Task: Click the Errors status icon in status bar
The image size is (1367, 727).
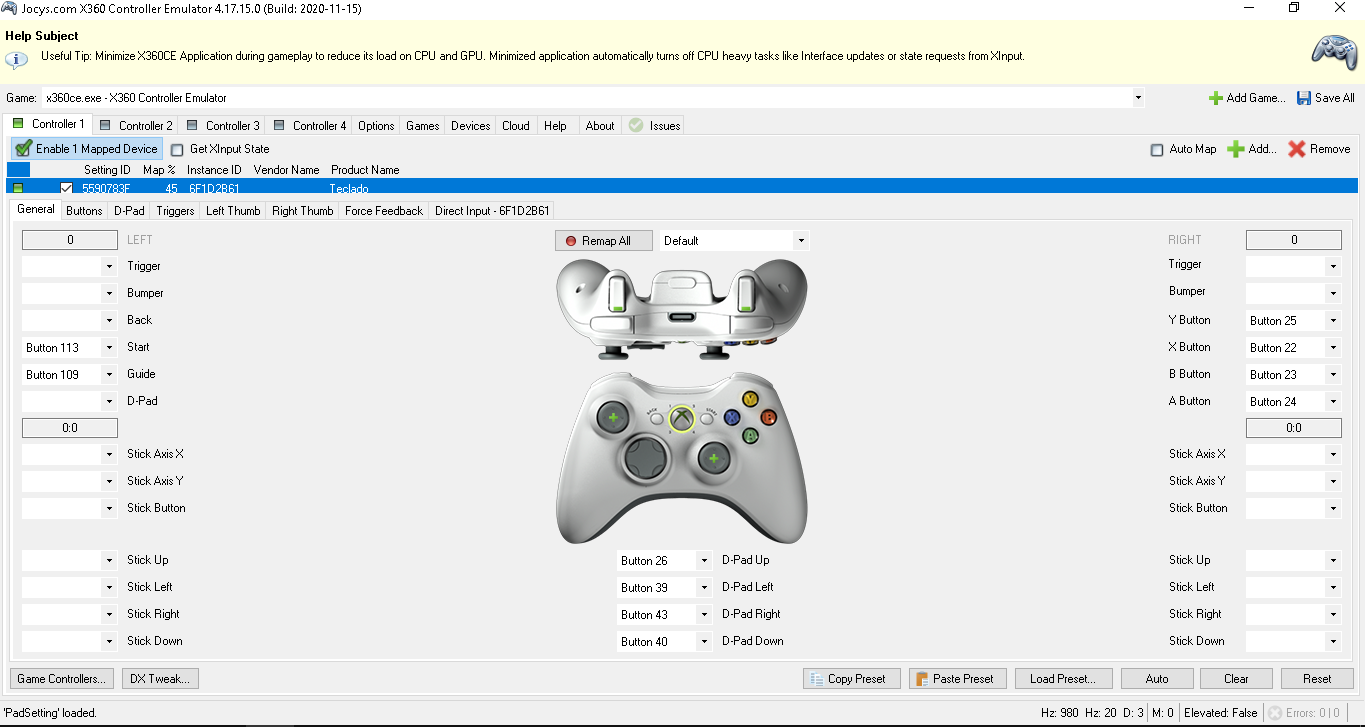Action: point(1275,713)
